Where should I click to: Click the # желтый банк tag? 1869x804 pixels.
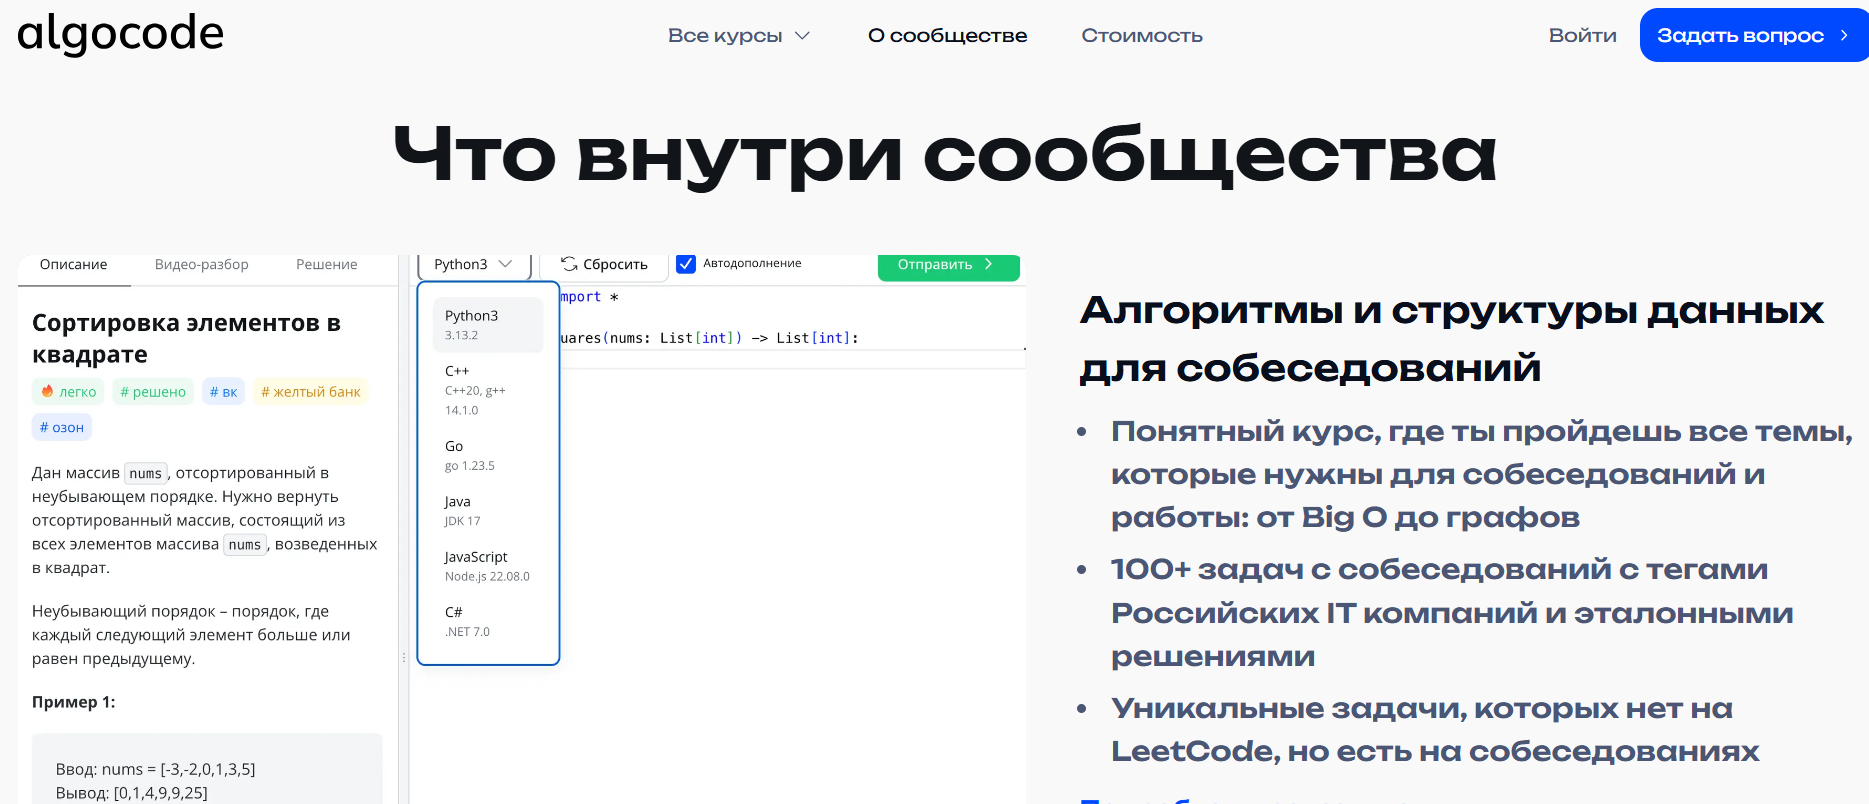point(311,392)
